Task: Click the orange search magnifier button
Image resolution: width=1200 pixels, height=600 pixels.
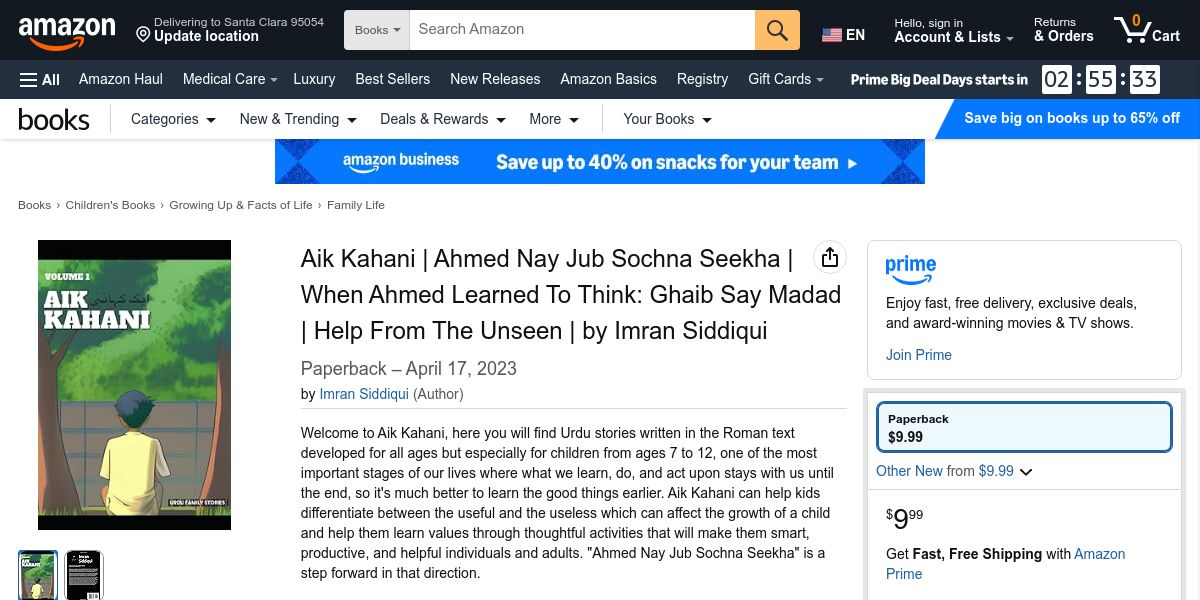Action: tap(777, 30)
